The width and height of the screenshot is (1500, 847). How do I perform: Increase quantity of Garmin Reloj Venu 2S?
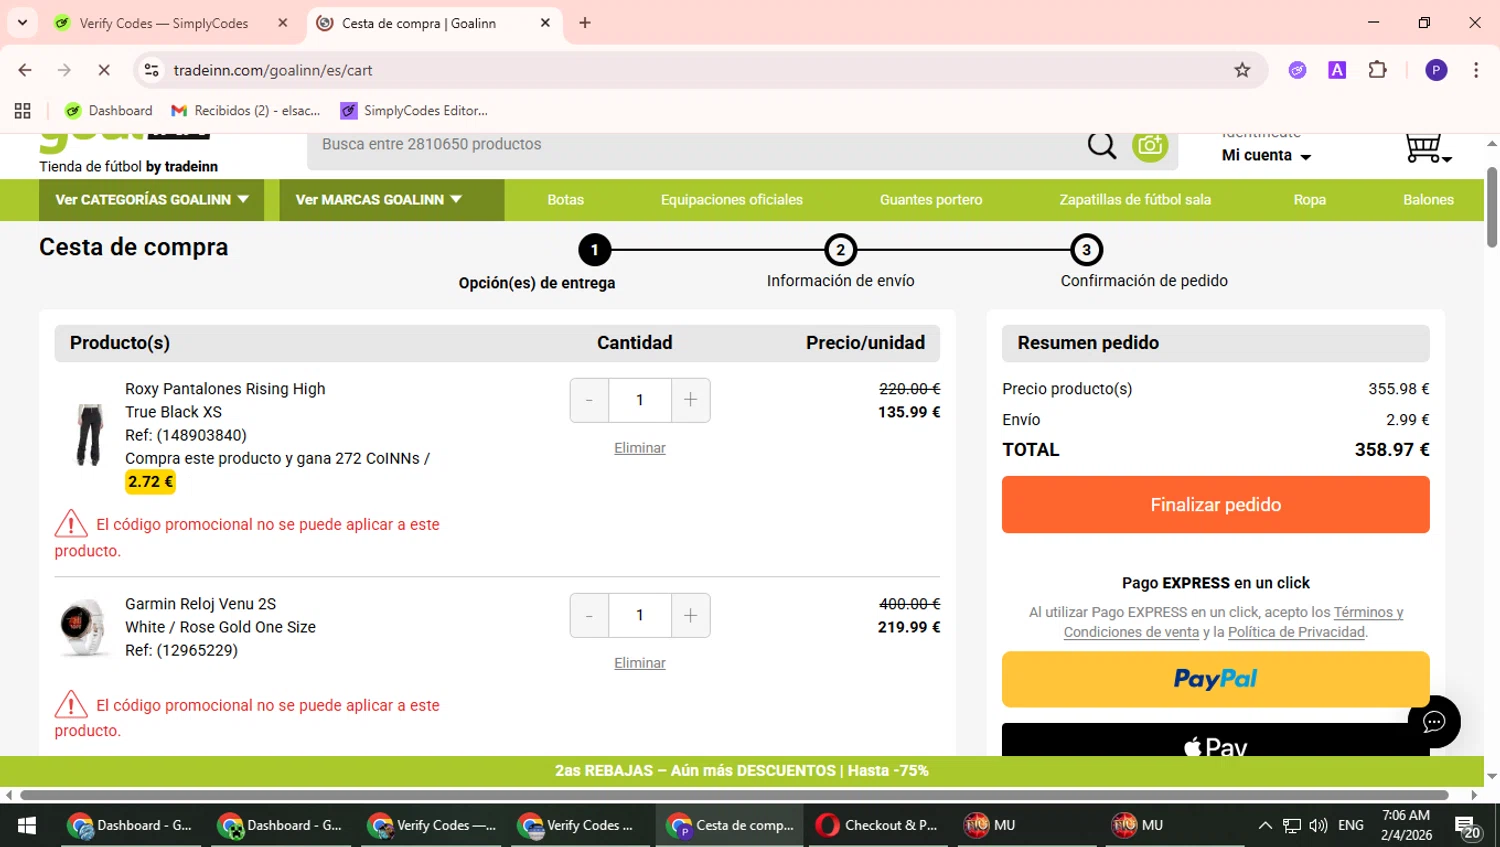[690, 616]
